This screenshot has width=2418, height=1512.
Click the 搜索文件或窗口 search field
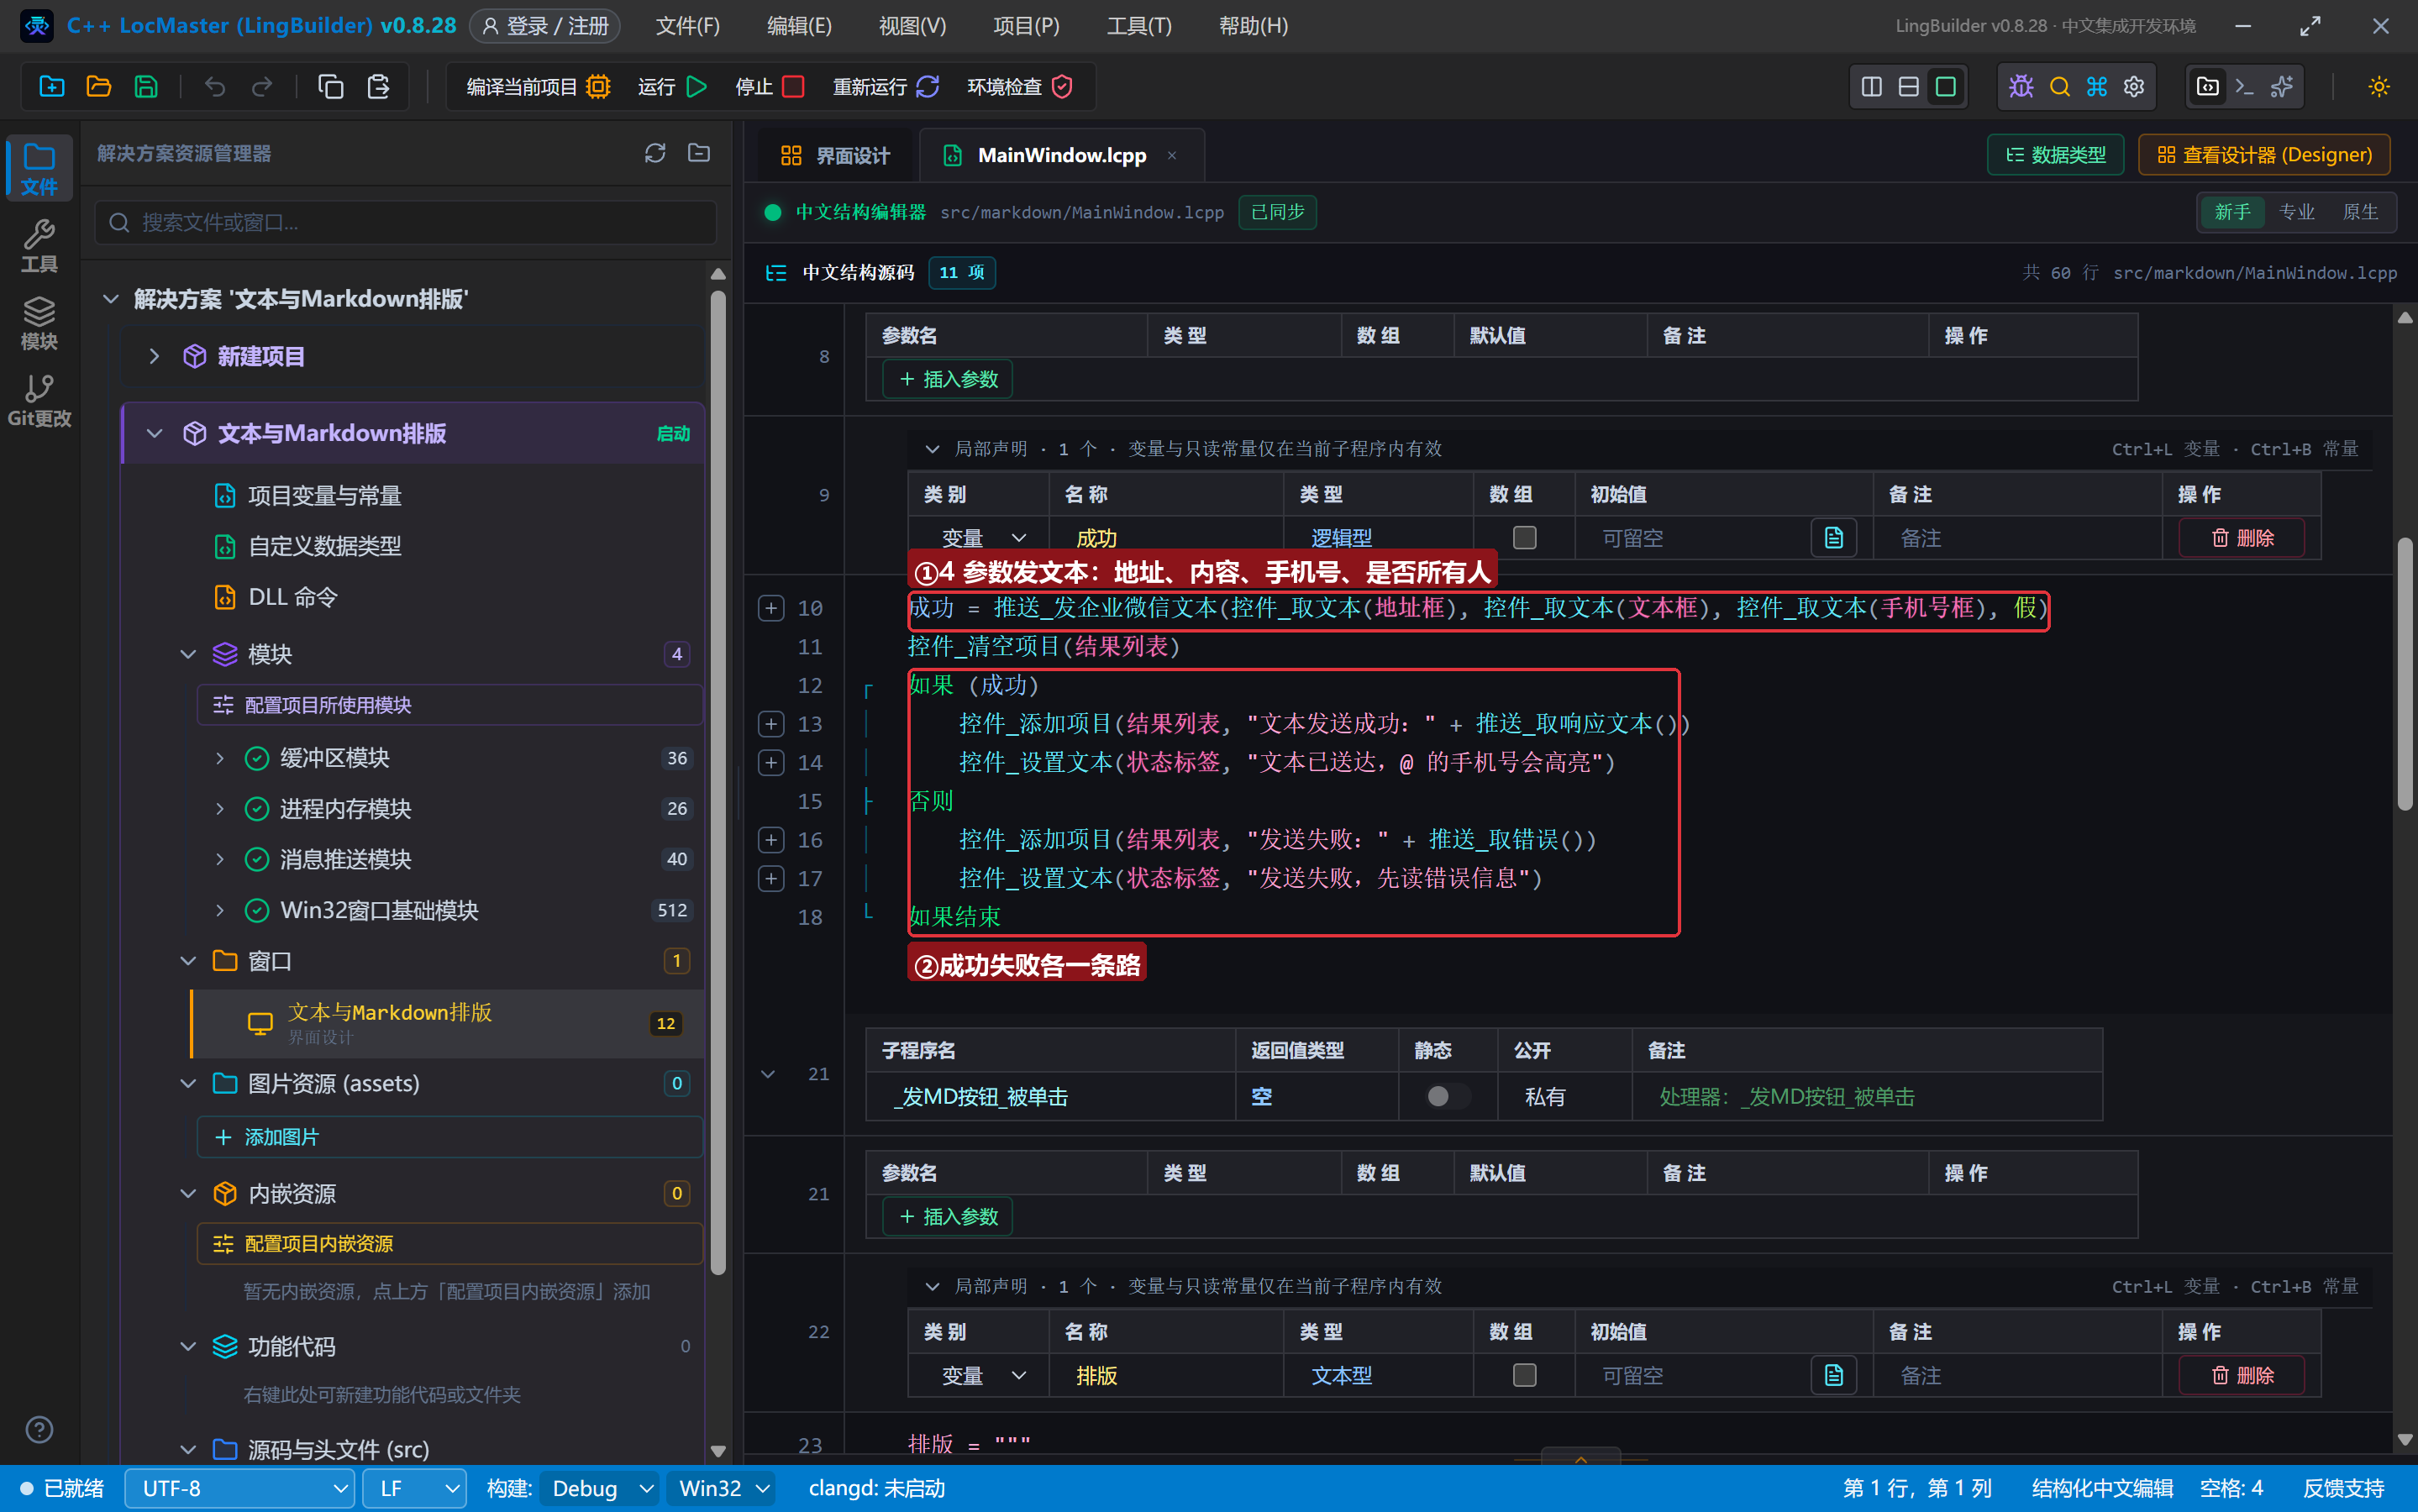pyautogui.click(x=405, y=222)
